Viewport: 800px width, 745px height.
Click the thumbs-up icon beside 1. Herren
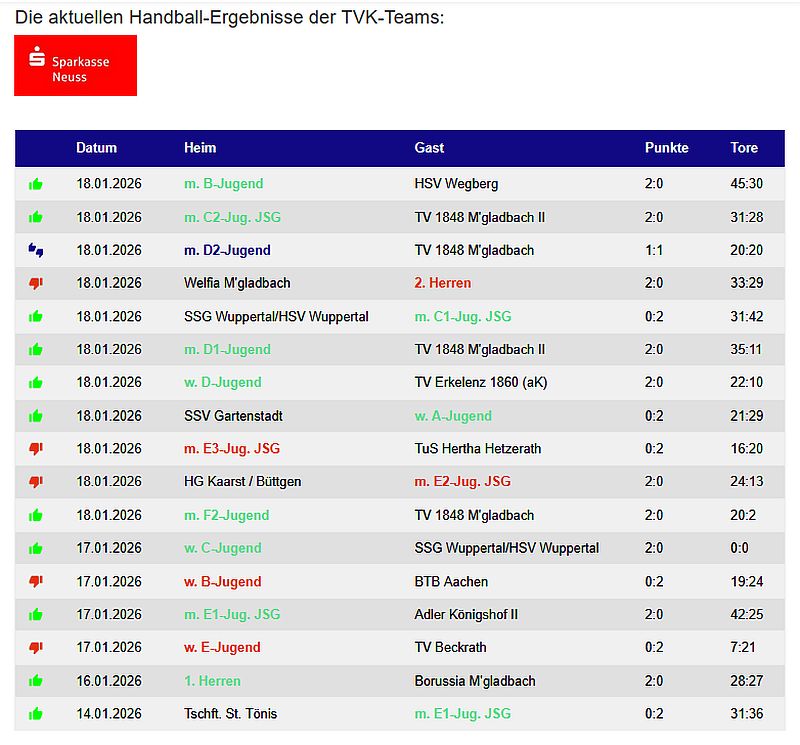point(36,681)
